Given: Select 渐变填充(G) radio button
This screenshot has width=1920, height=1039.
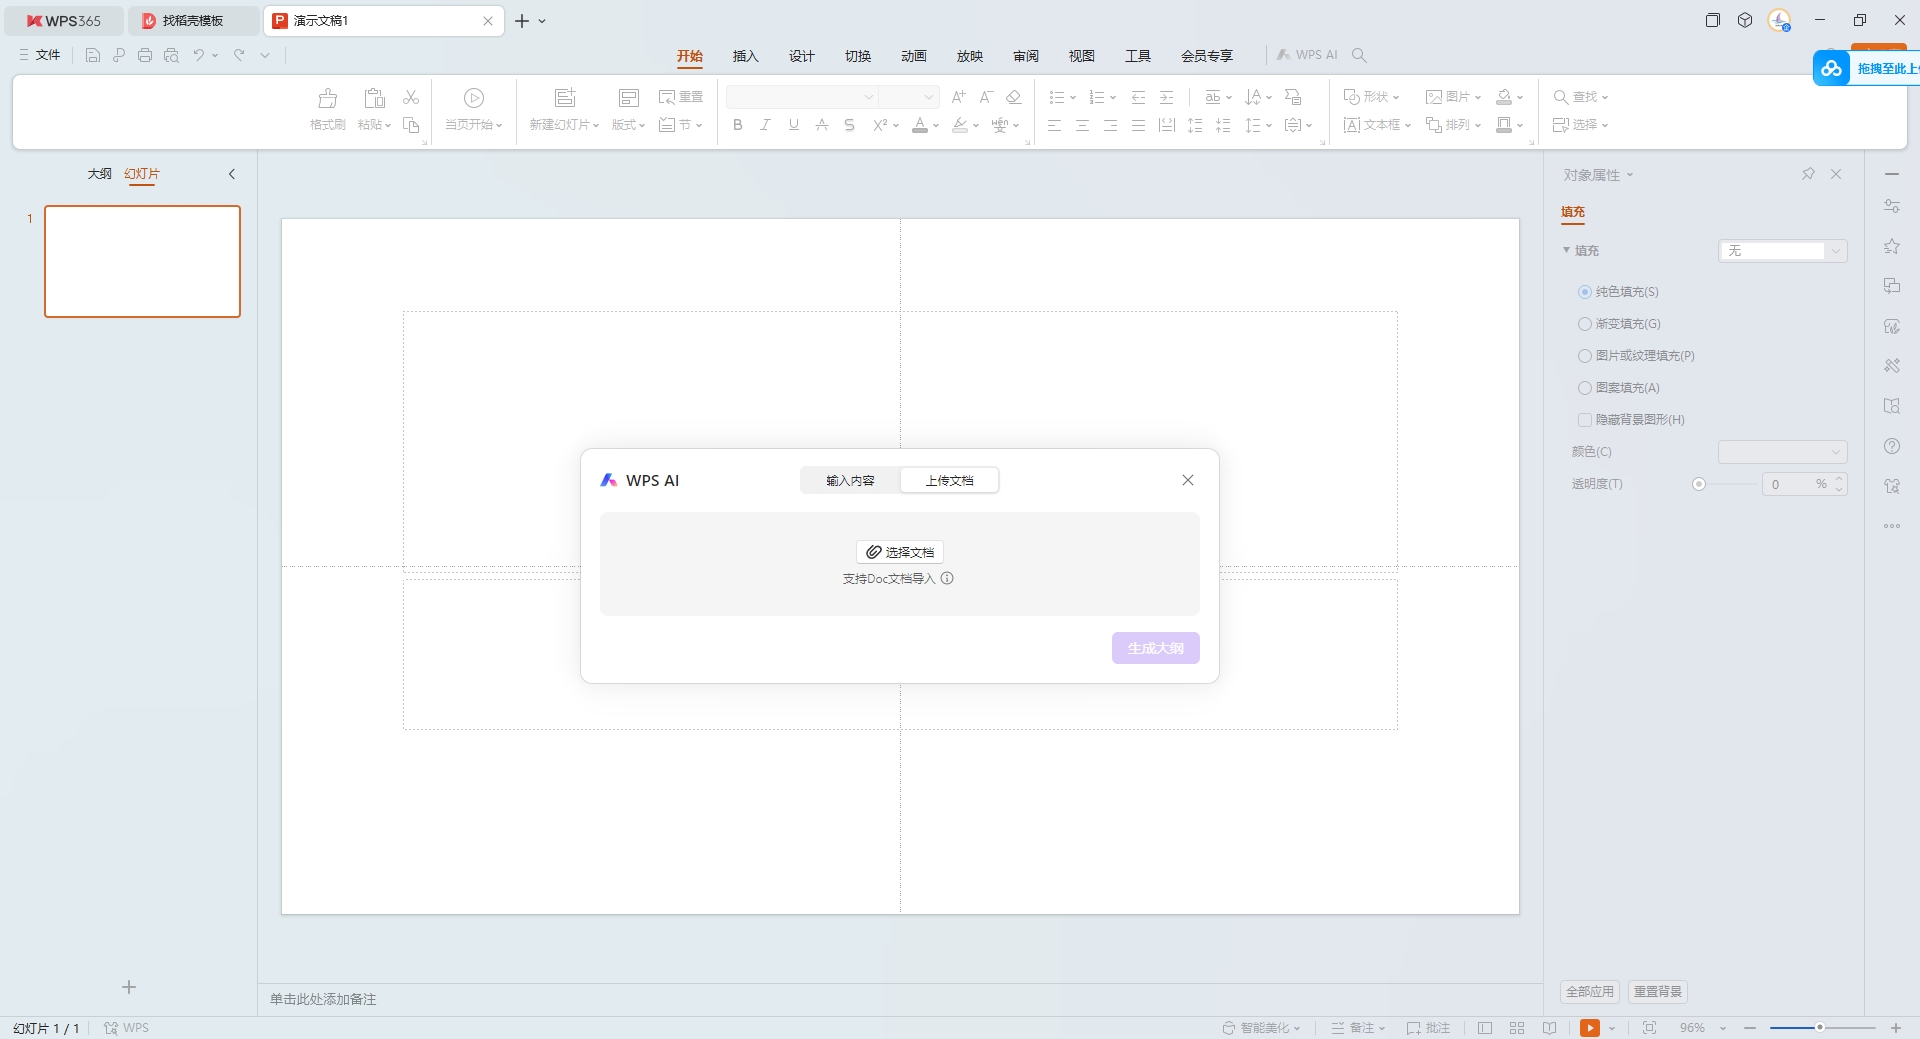Looking at the screenshot, I should (x=1585, y=324).
